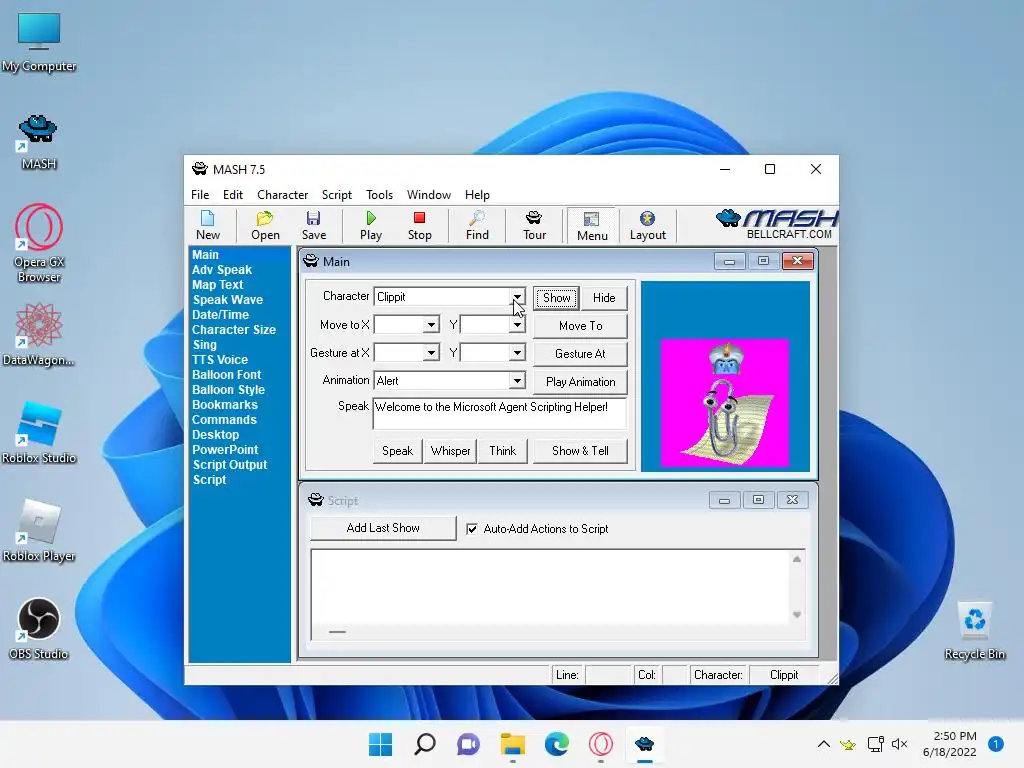Click inside the Script text area

coord(550,588)
